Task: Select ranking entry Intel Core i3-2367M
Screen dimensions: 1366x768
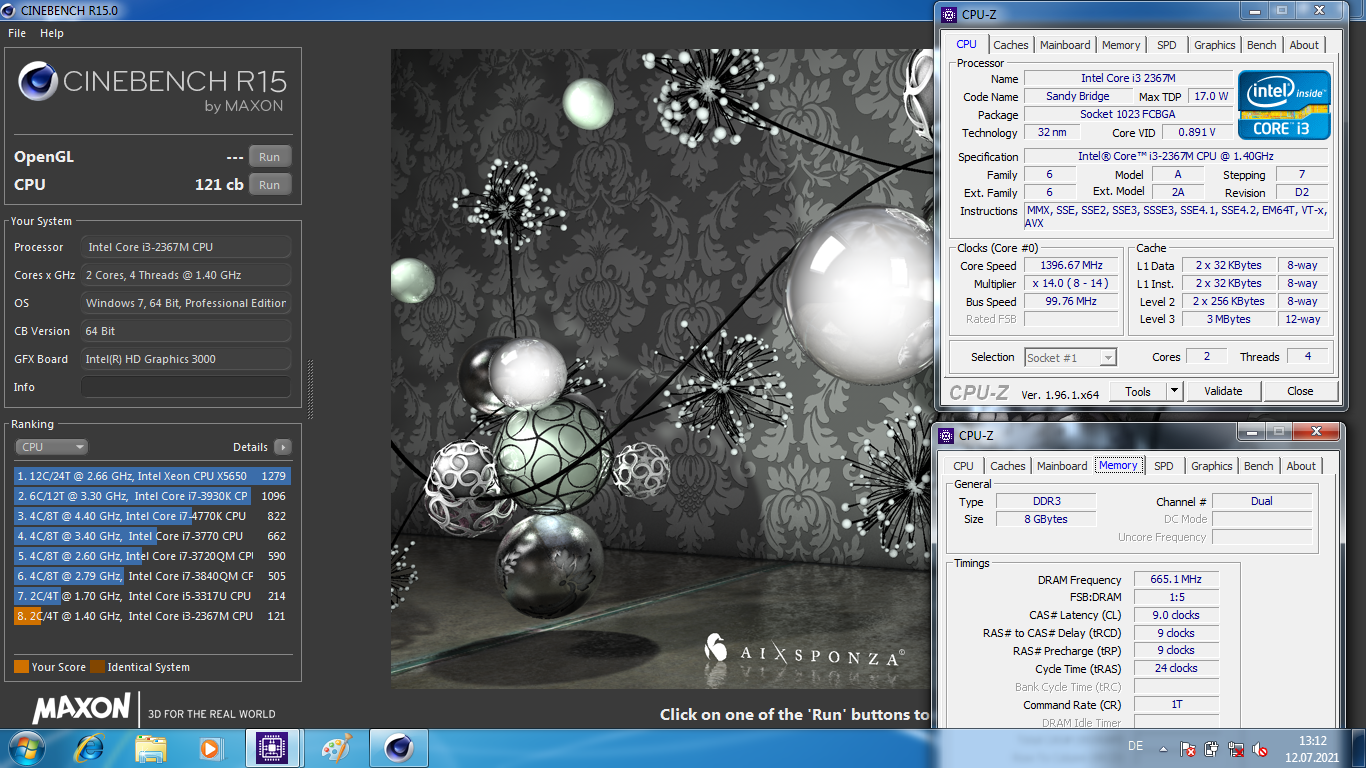Action: click(152, 616)
